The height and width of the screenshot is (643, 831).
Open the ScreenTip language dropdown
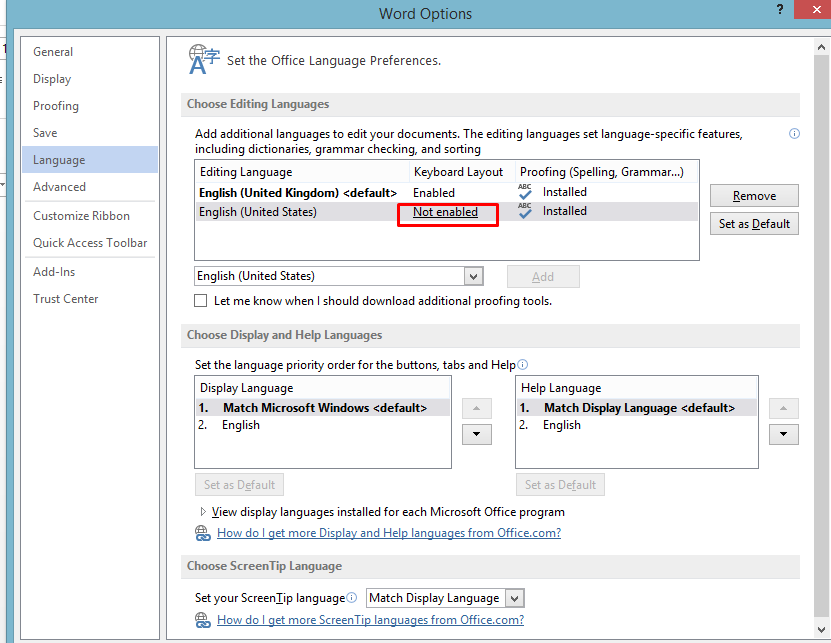pyautogui.click(x=514, y=598)
